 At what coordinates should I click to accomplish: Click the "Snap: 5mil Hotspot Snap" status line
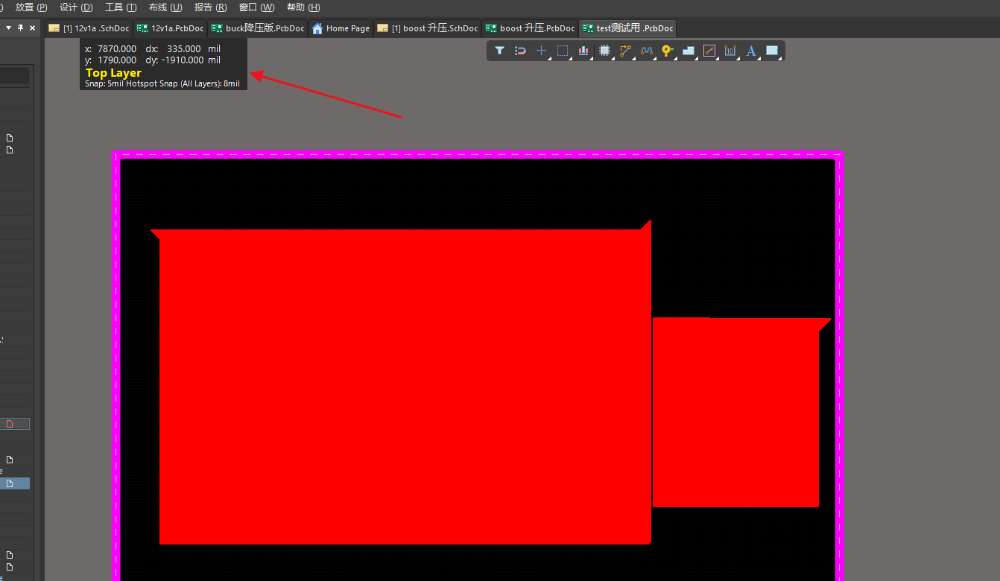point(162,84)
